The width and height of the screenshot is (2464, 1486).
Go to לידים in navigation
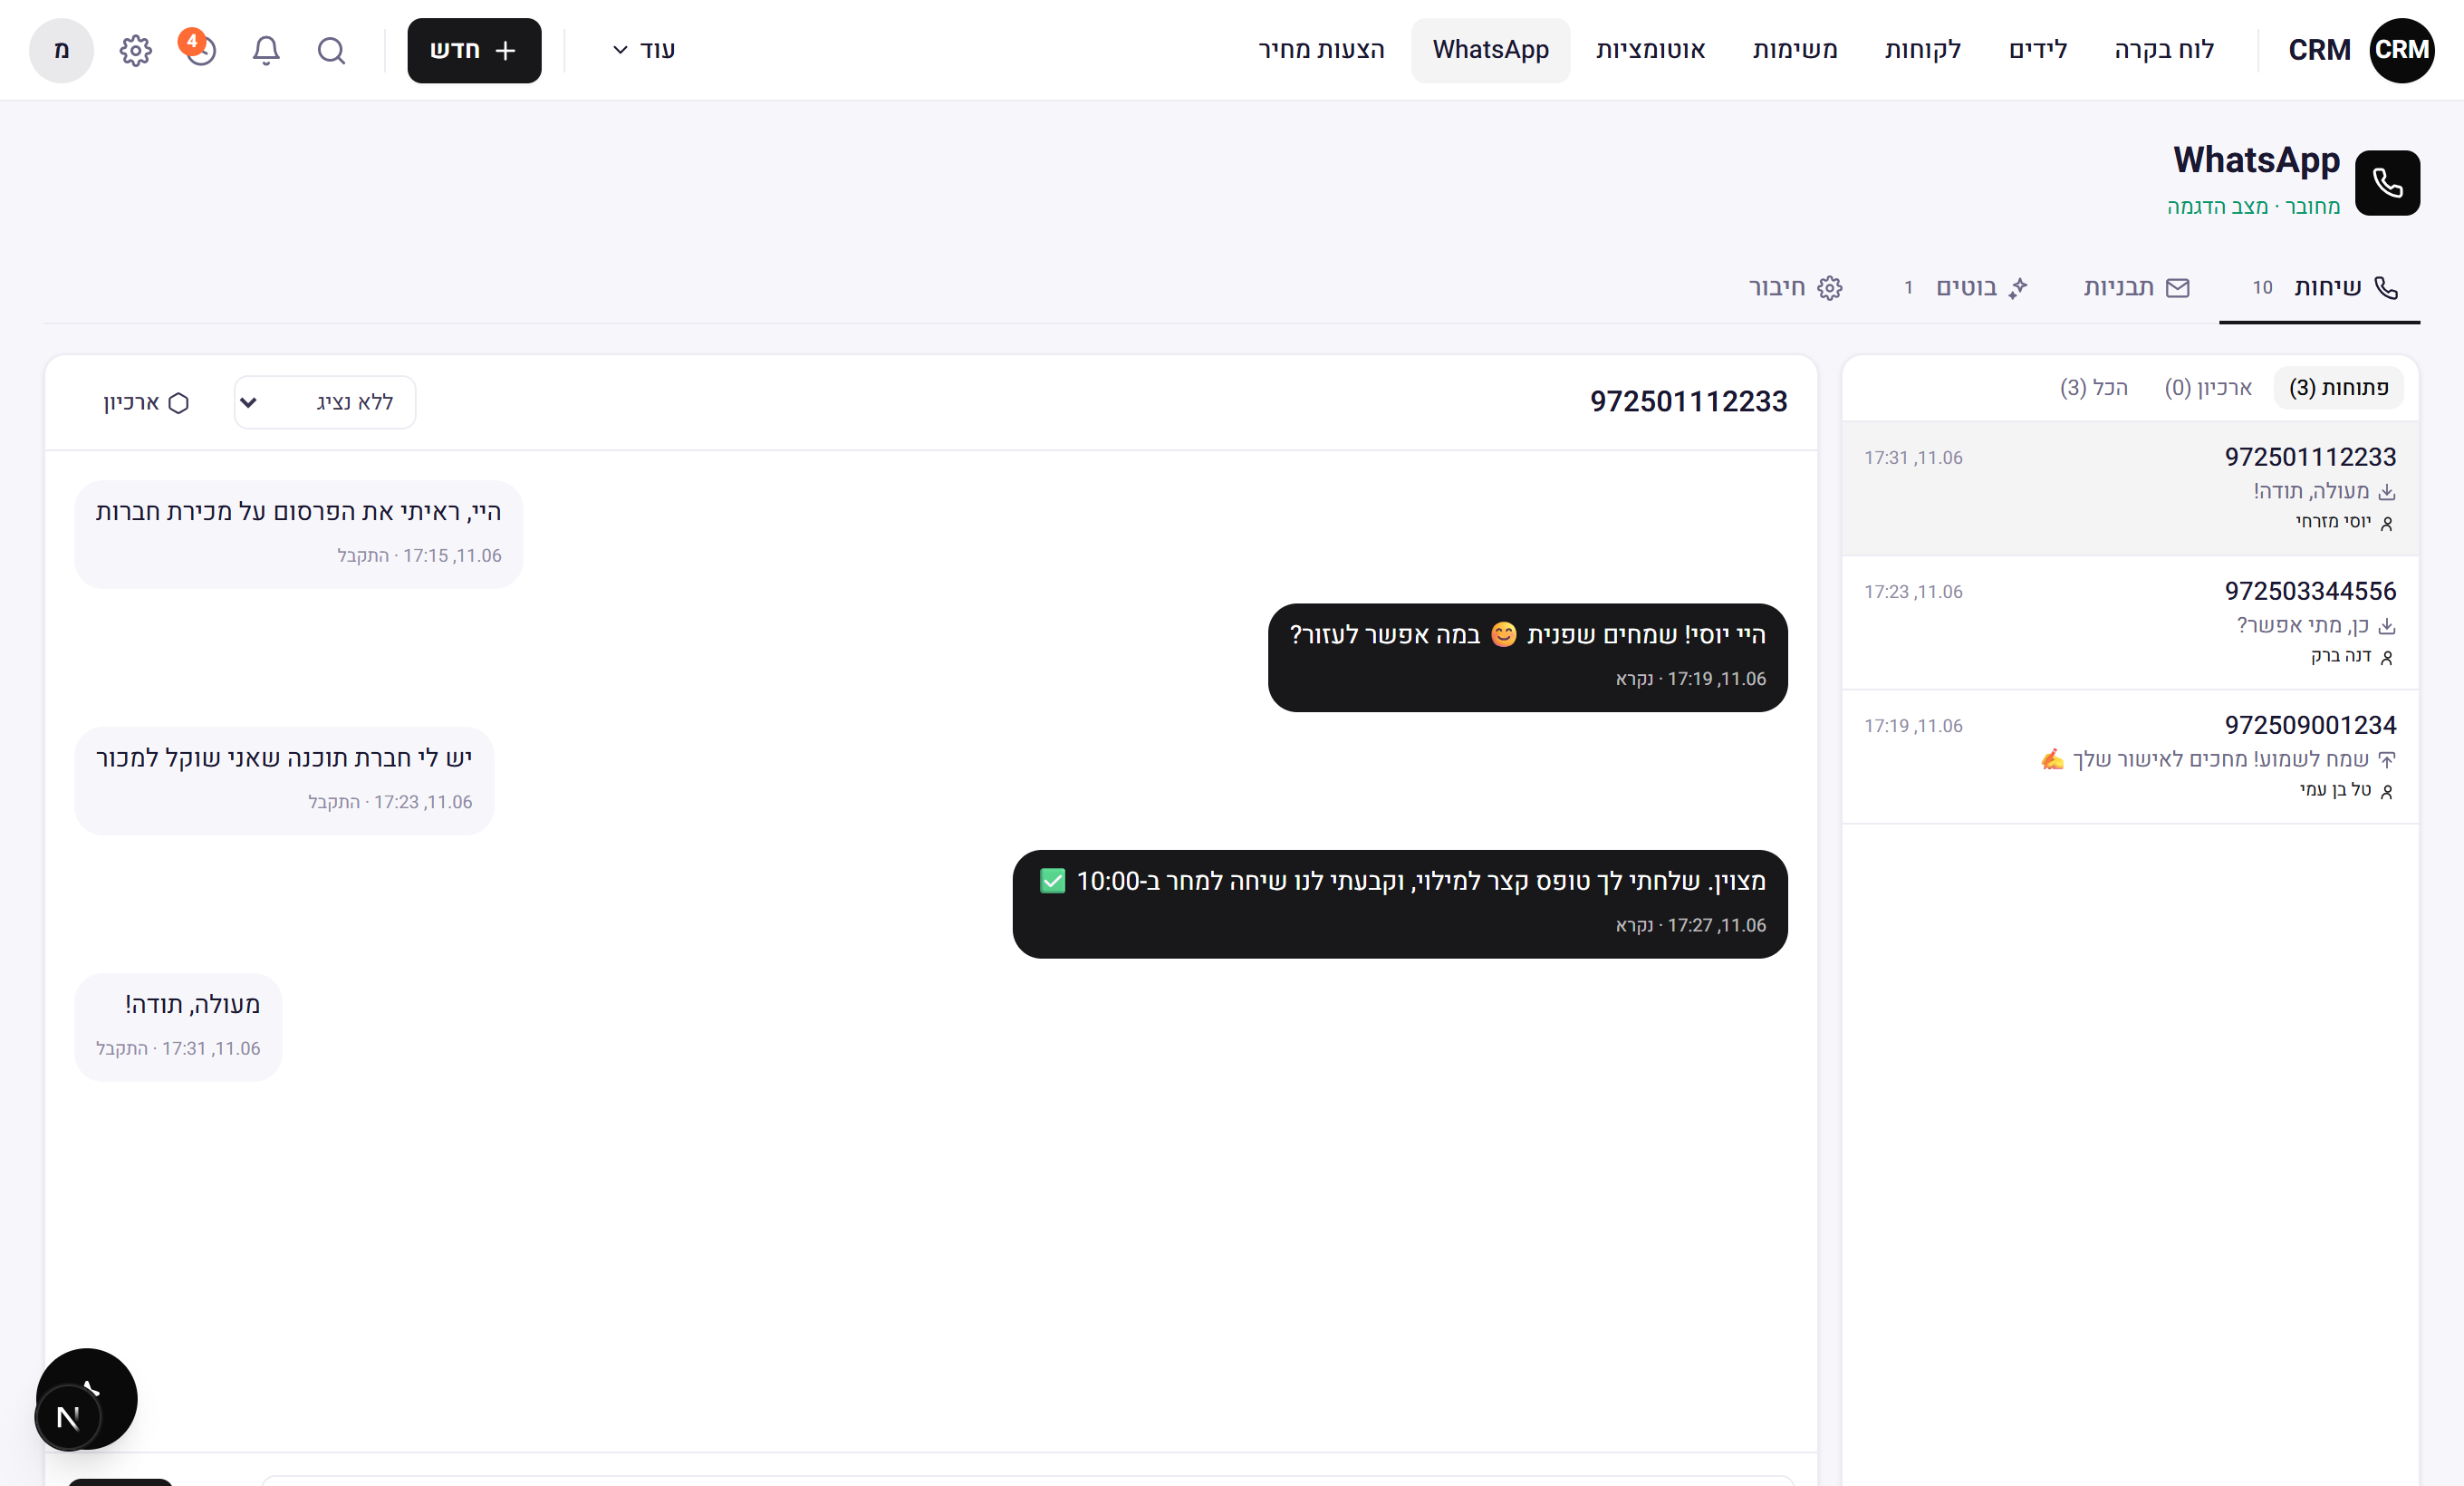click(x=2038, y=50)
